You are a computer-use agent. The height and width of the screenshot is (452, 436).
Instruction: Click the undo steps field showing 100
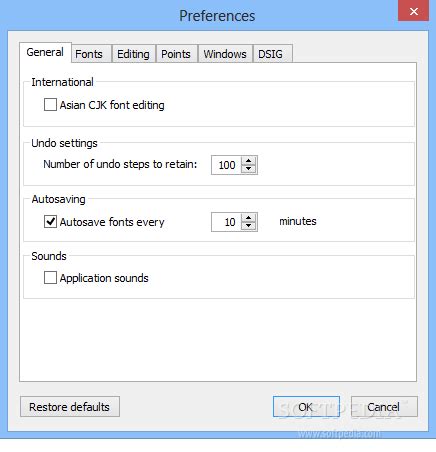pos(226,165)
